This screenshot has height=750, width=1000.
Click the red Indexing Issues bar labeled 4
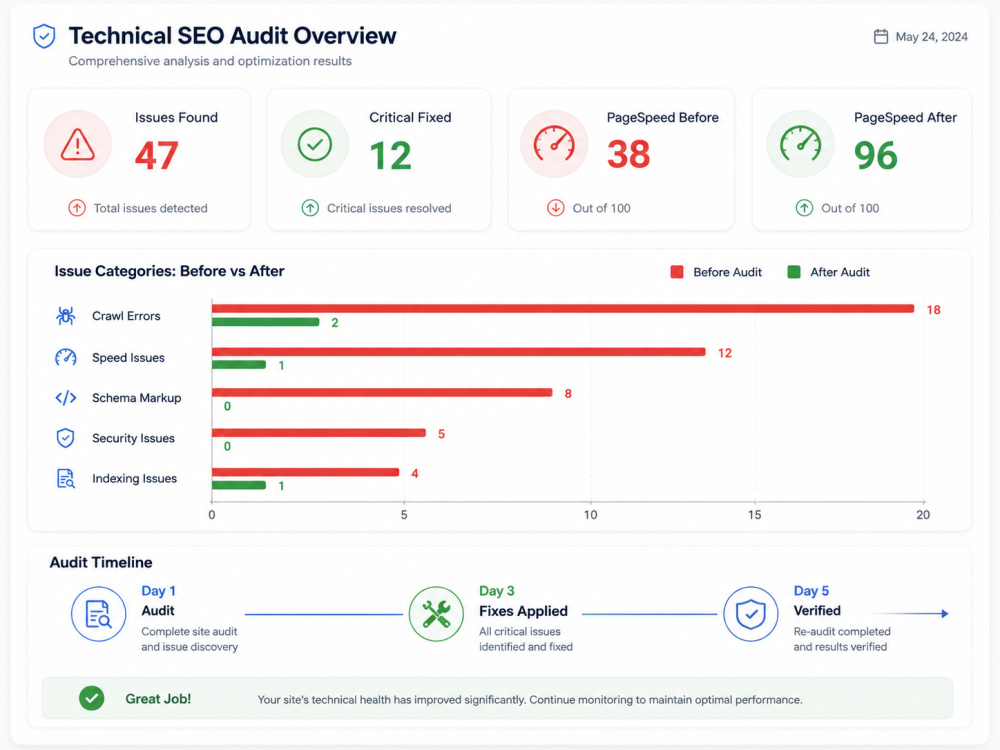305,473
